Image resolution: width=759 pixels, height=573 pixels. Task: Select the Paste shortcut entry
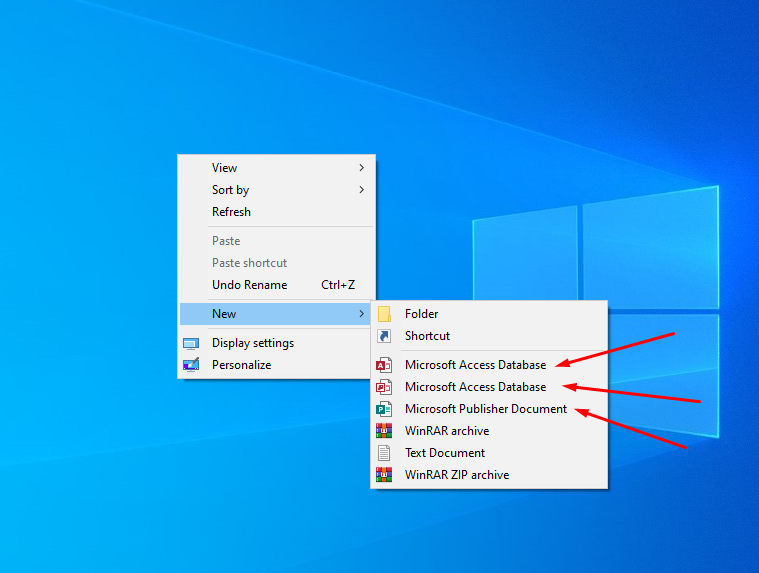[276, 263]
